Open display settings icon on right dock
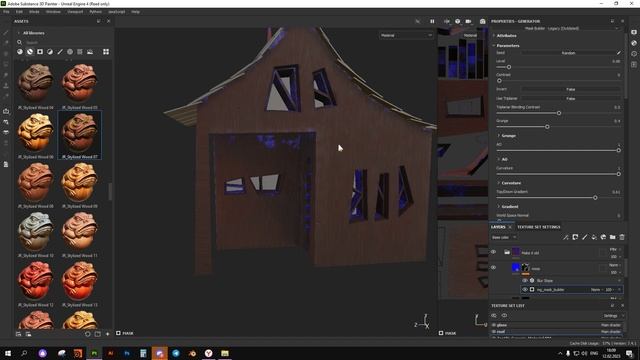 [634, 32]
